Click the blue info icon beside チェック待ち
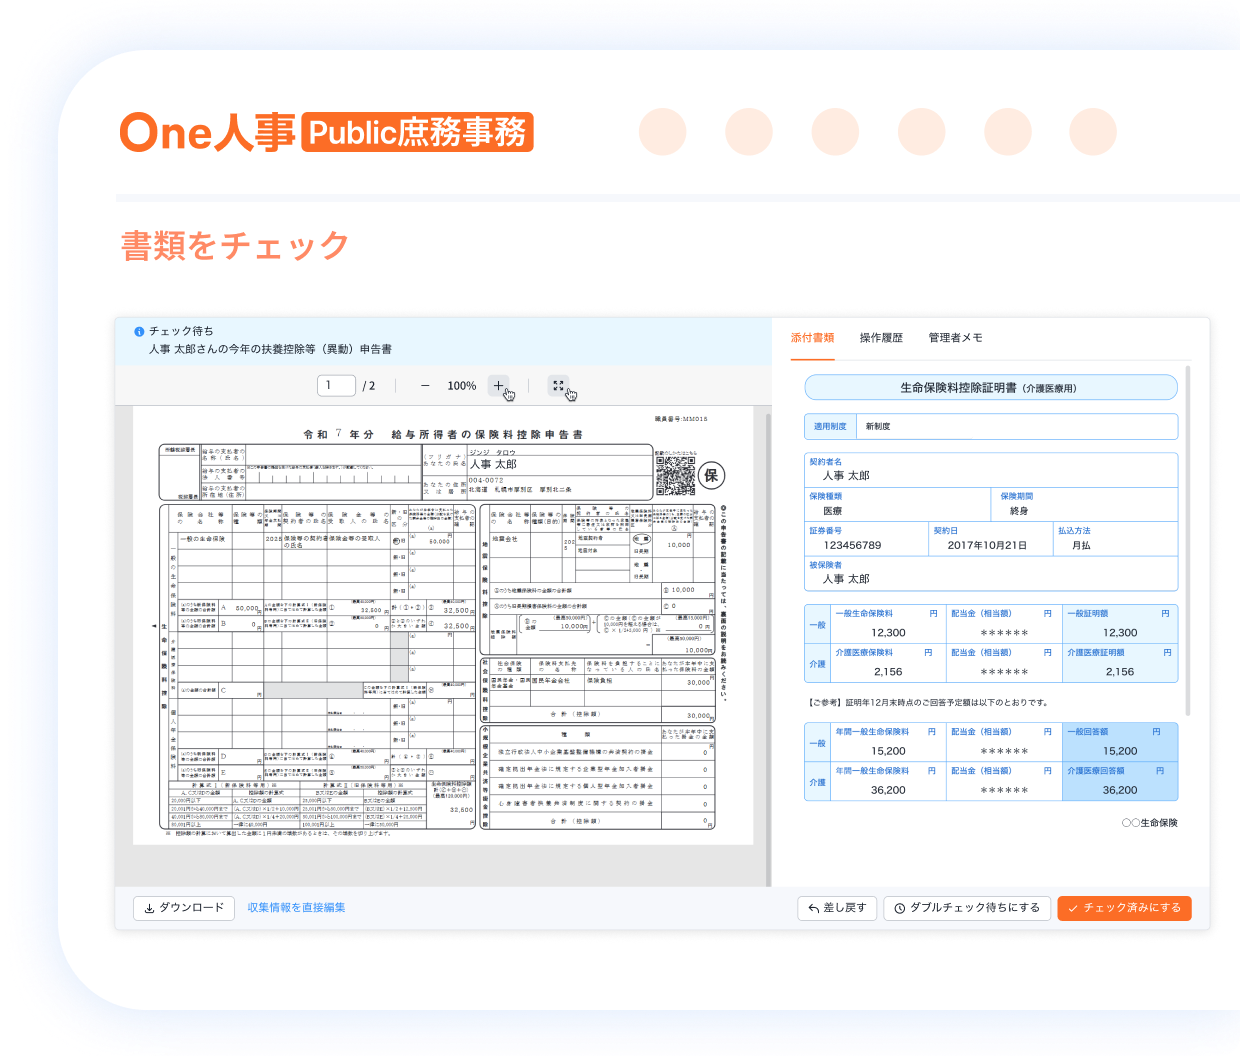This screenshot has height=1056, width=1240. coord(139,331)
